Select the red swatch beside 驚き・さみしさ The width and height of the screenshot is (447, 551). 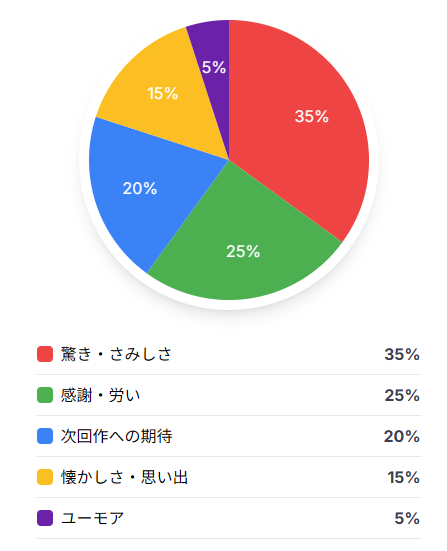(x=45, y=354)
